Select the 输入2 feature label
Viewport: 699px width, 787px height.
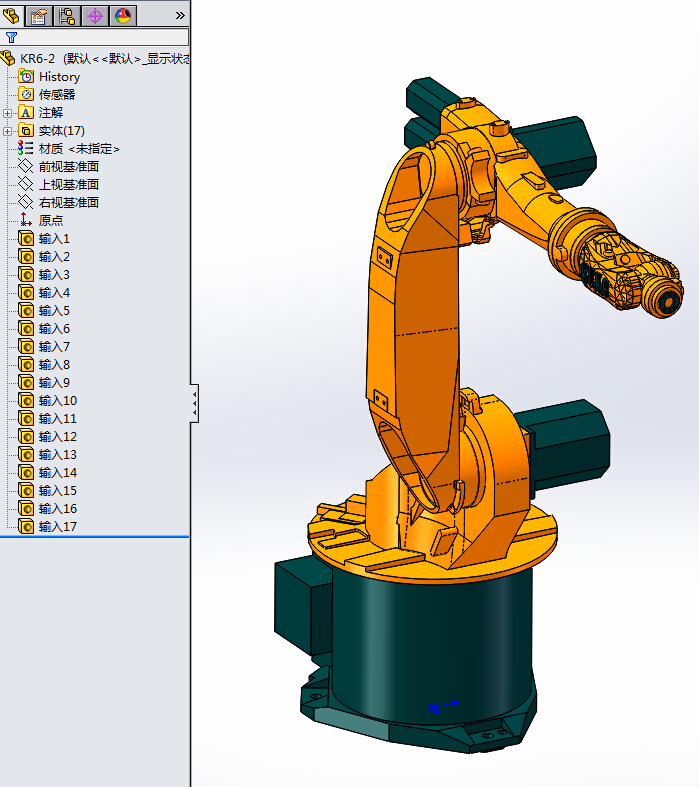pos(54,257)
